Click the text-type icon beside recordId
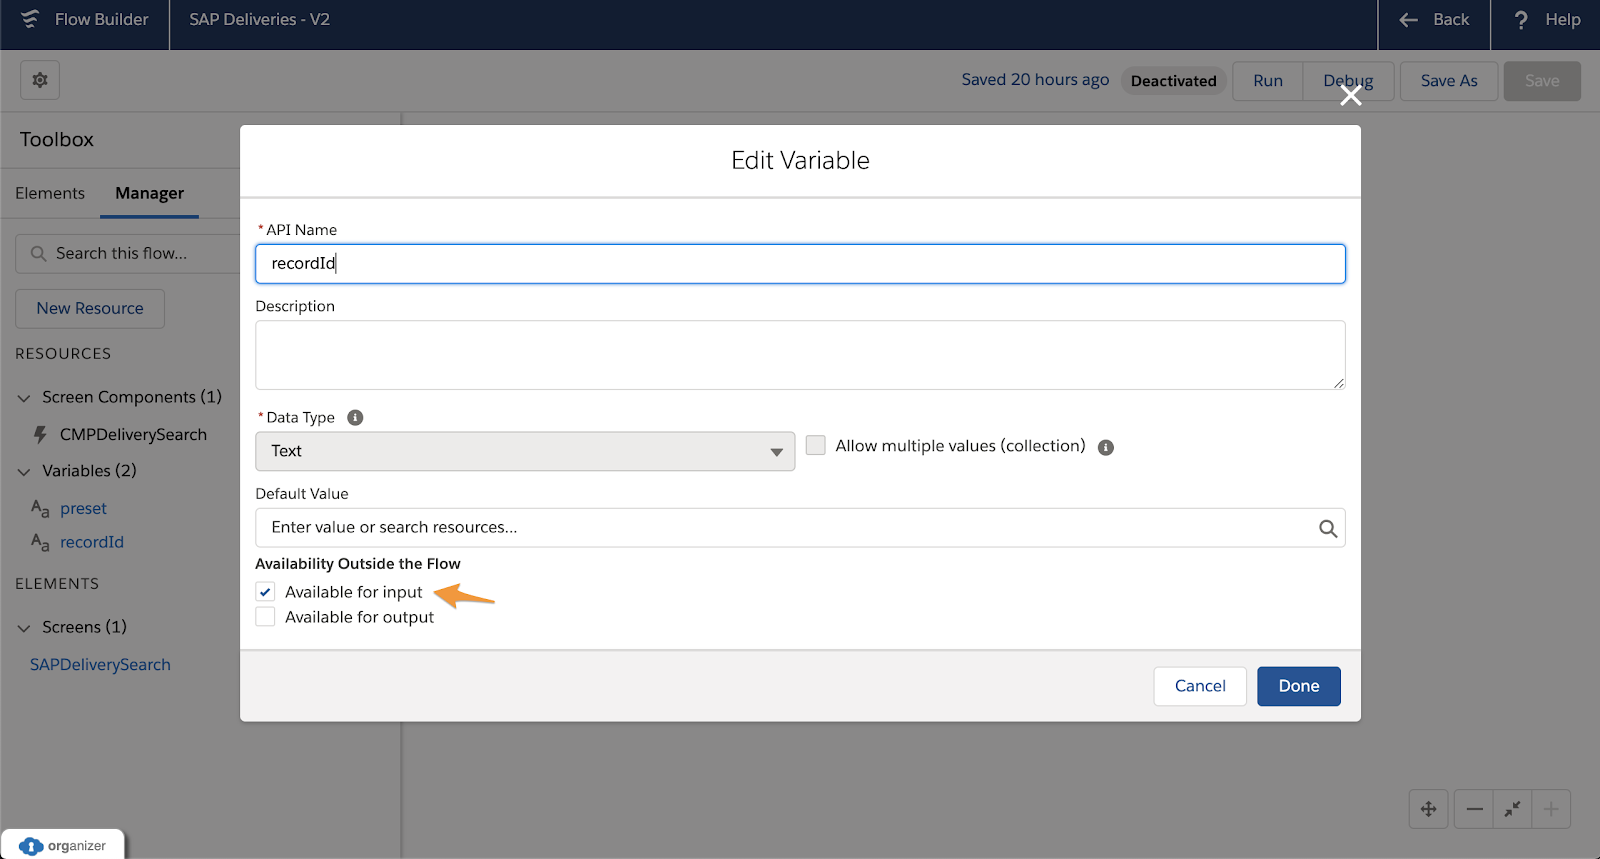Viewport: 1600px width, 859px height. [40, 543]
